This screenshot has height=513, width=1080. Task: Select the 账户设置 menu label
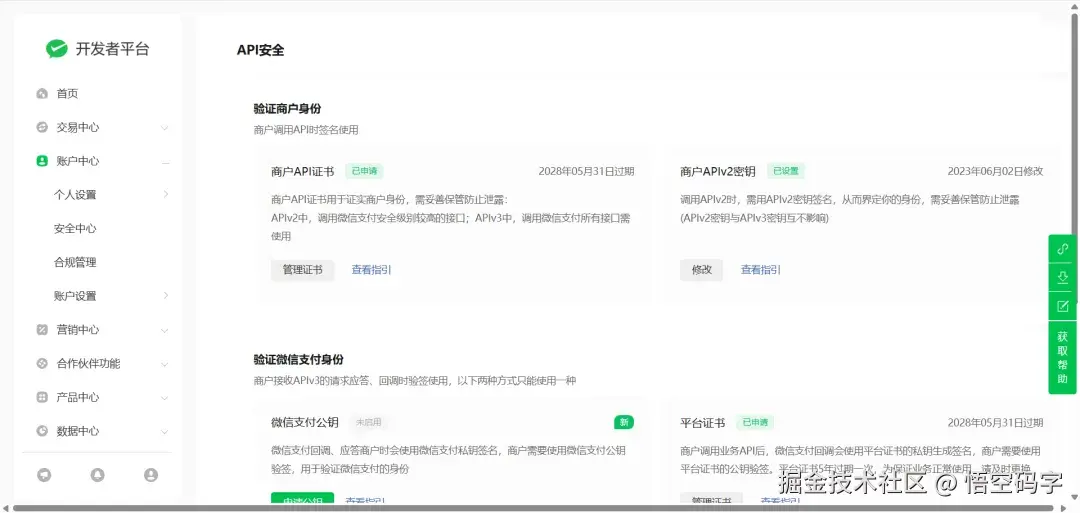point(75,296)
